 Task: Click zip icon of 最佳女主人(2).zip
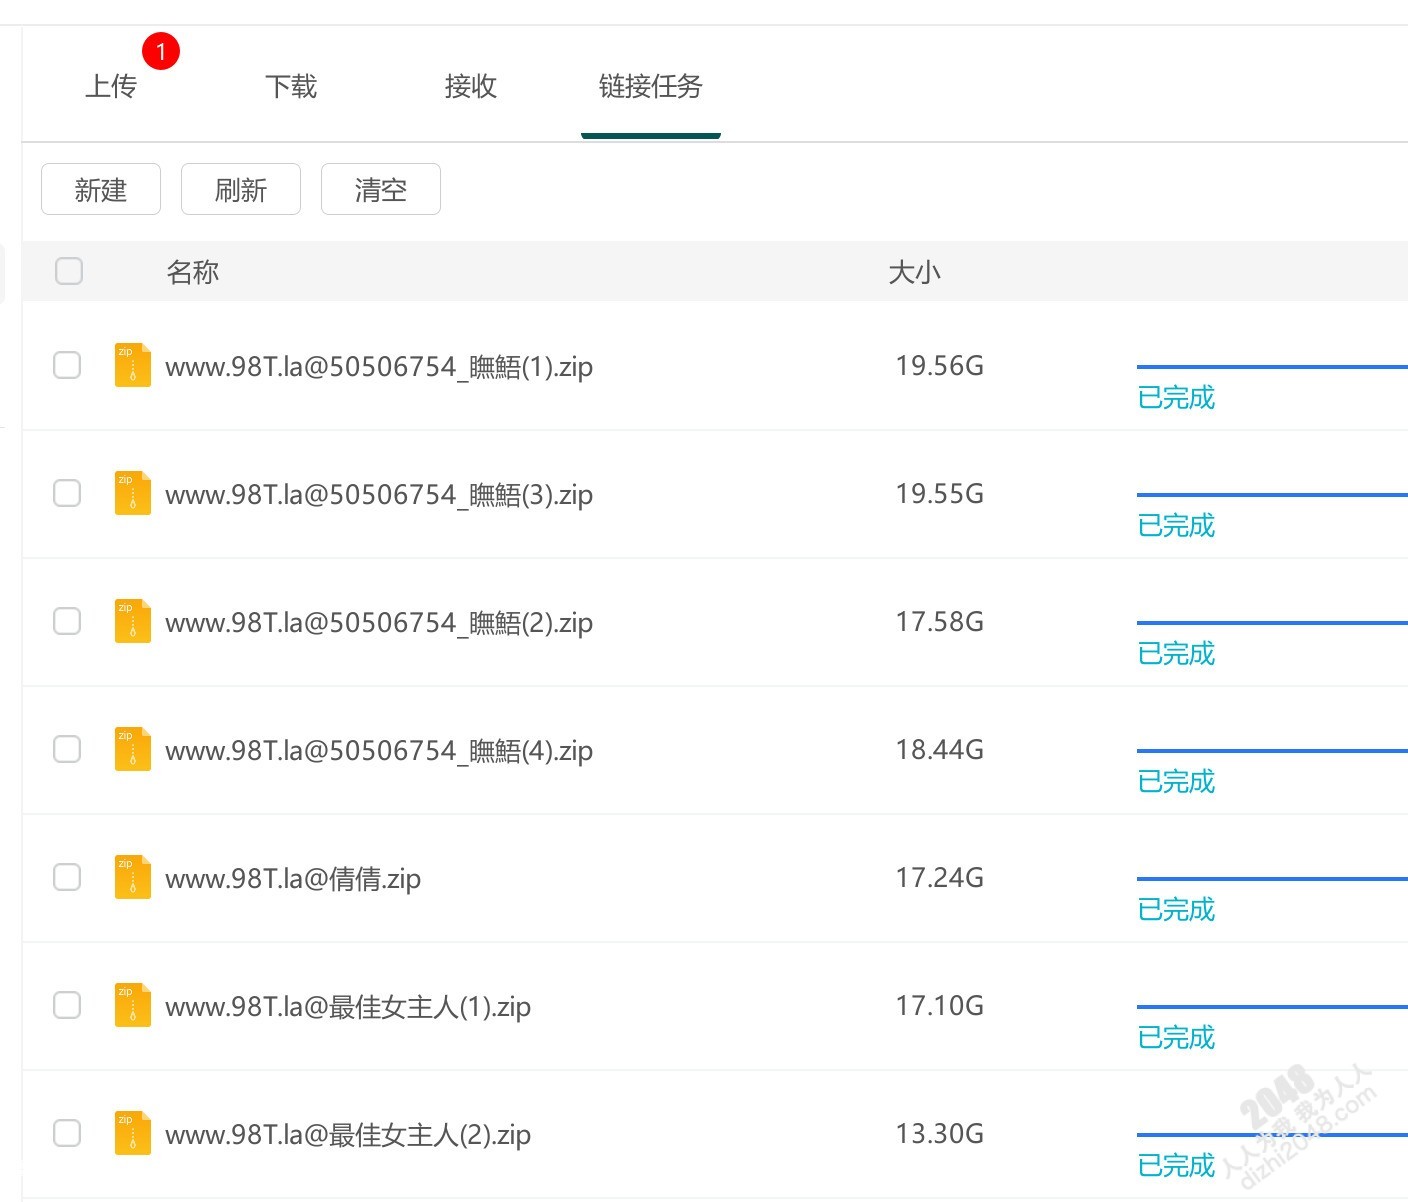(133, 1133)
